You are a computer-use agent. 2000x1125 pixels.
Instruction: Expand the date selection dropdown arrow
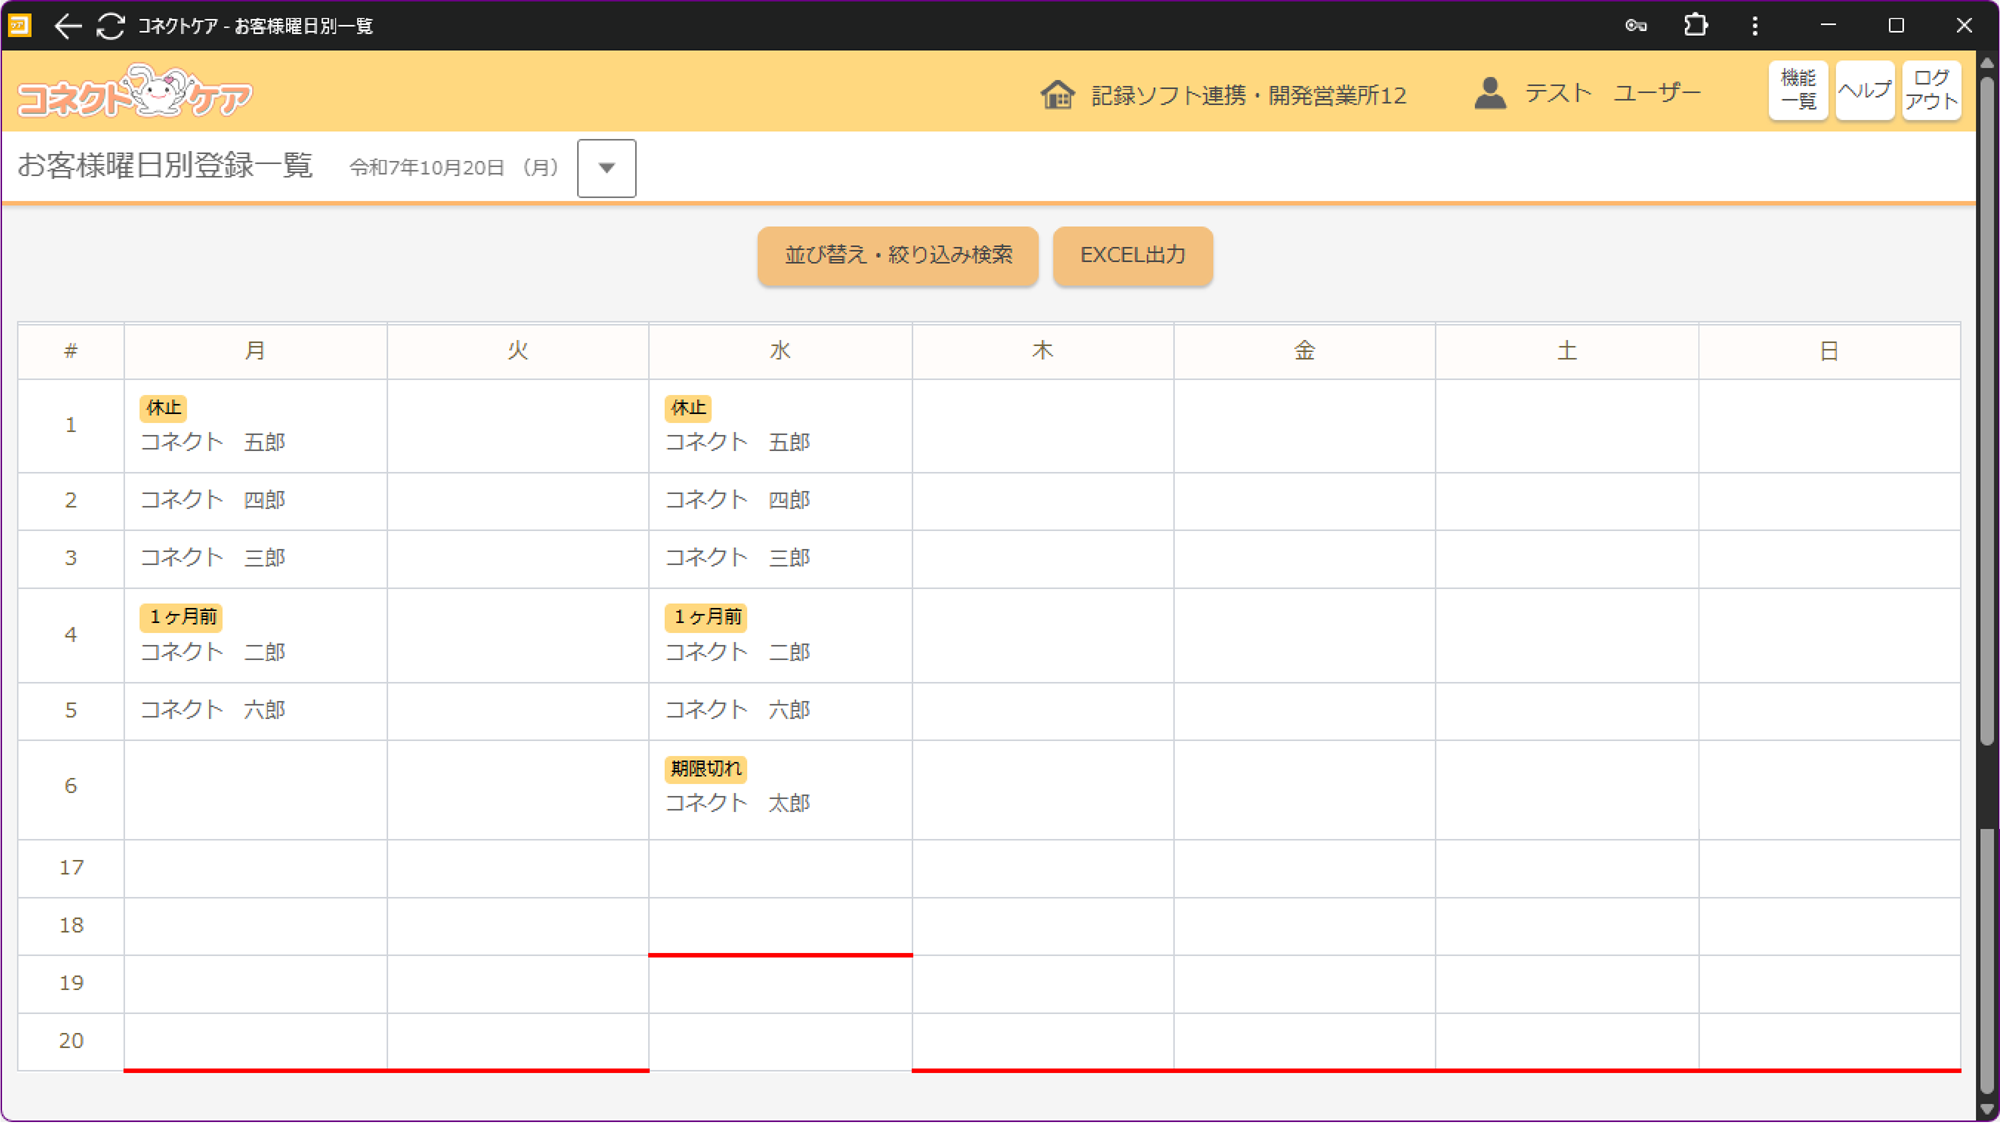pos(606,168)
